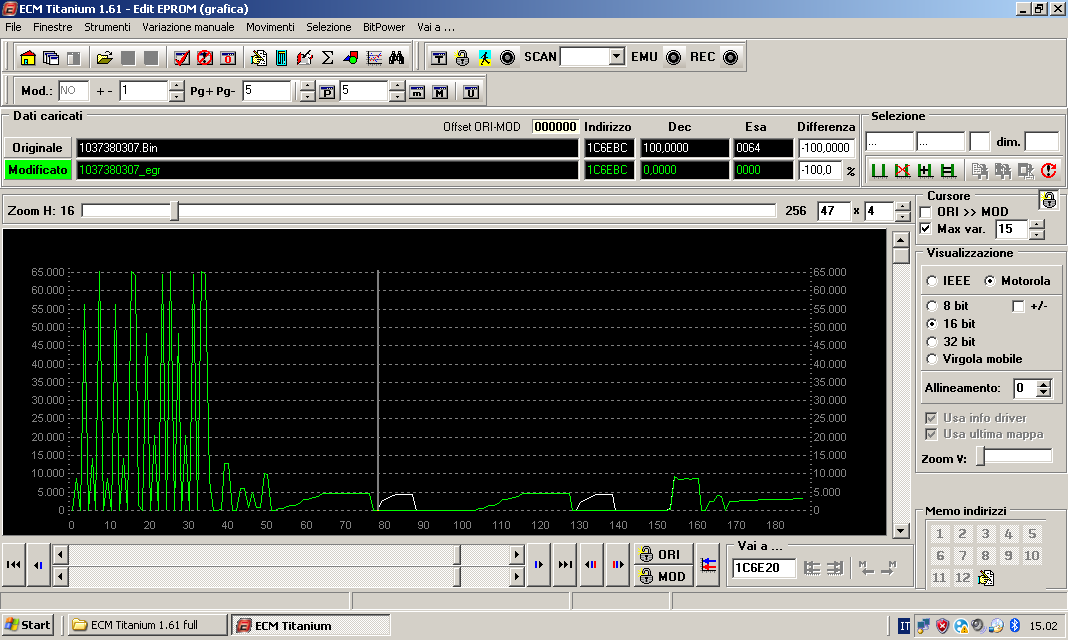The image size is (1068, 640).
Task: Click the padlock icon in top toolbar
Action: click(x=462, y=58)
